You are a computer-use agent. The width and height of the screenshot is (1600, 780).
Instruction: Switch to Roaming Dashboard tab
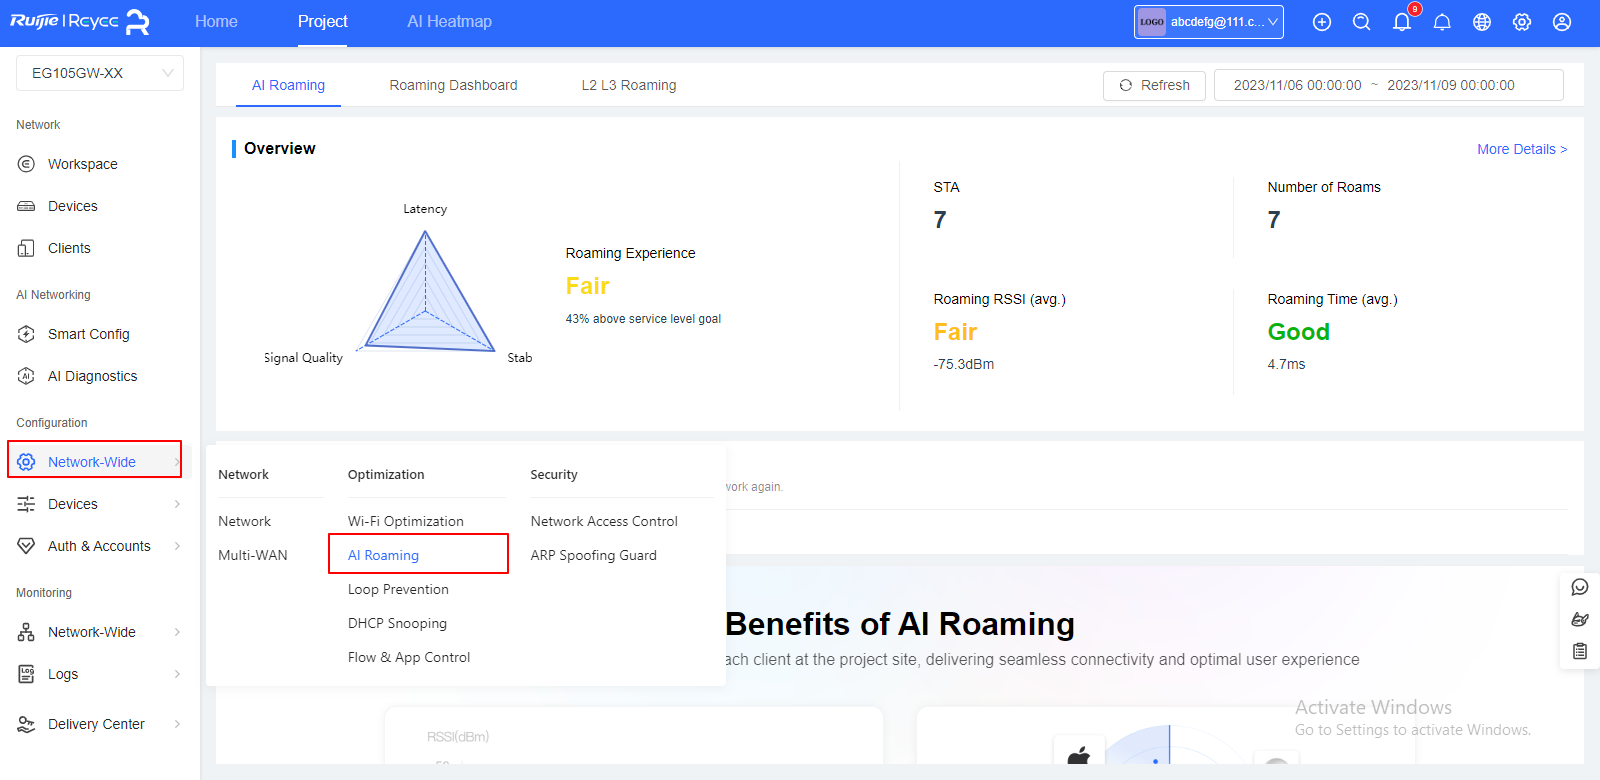pyautogui.click(x=453, y=85)
